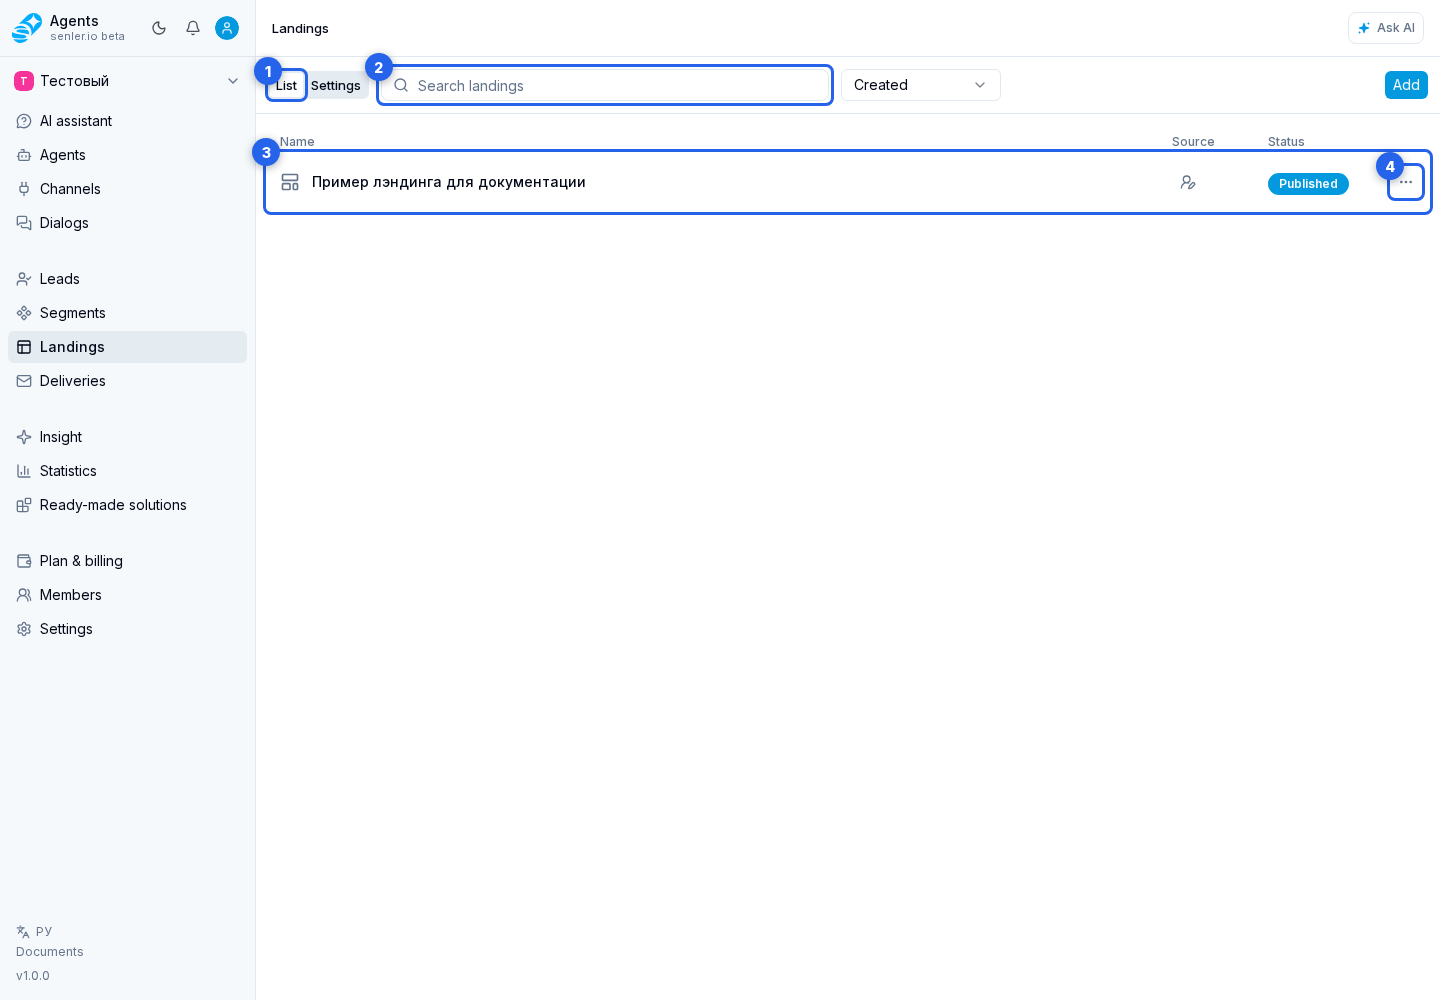The width and height of the screenshot is (1440, 1000).
Task: Open user profile avatar icon
Action: click(227, 28)
